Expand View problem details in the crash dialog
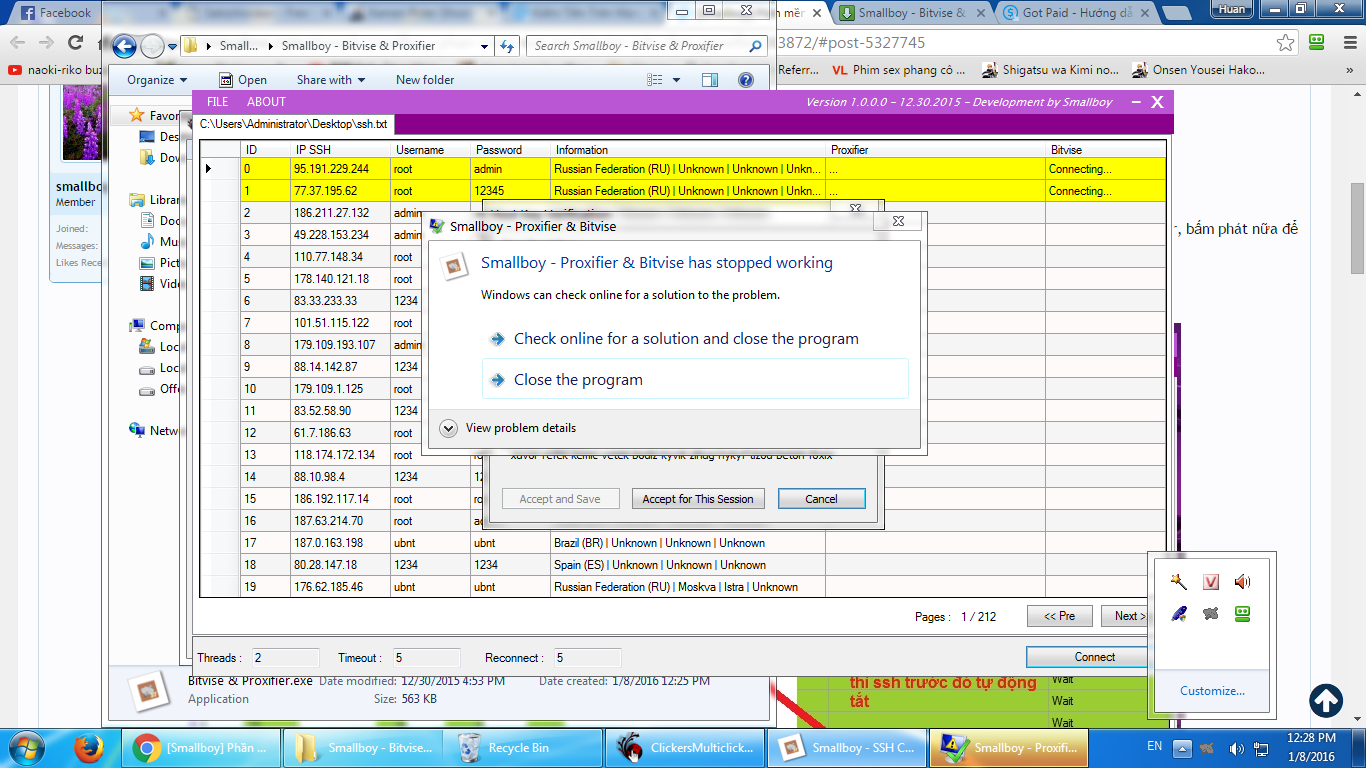Image resolution: width=1366 pixels, height=768 pixels. click(x=508, y=428)
